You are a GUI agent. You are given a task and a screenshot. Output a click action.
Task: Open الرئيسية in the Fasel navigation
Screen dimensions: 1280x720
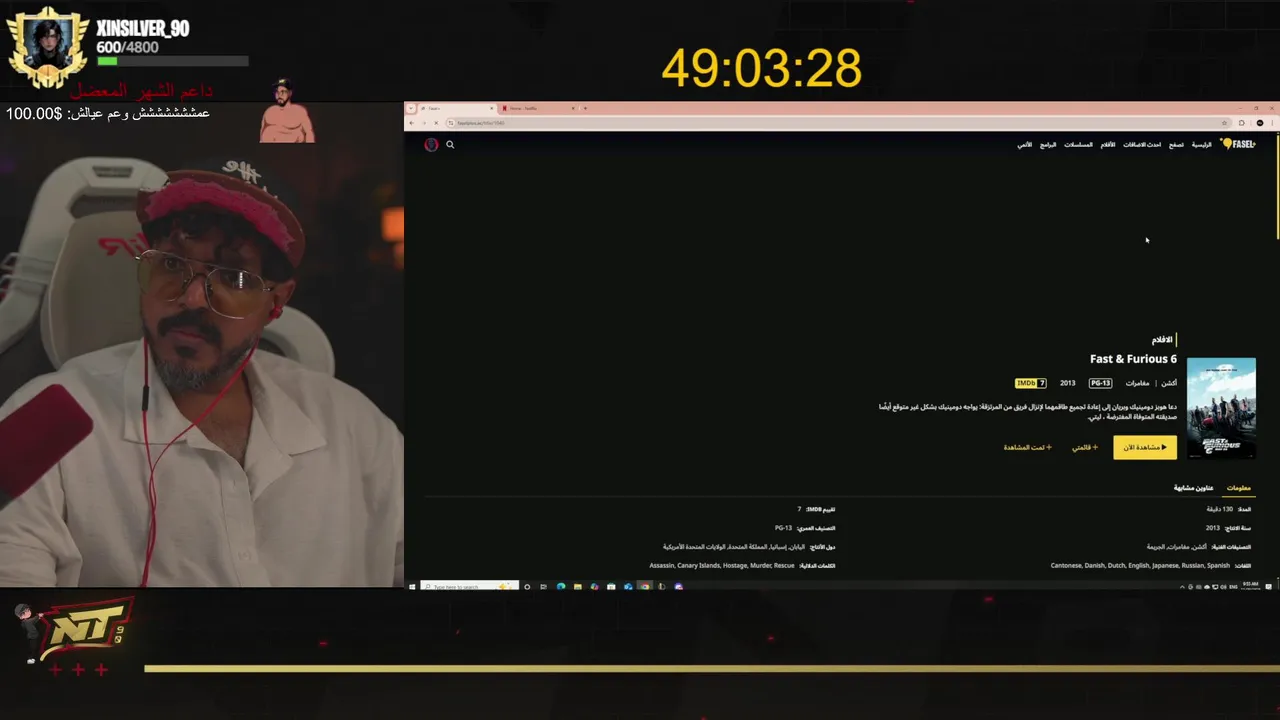click(1201, 145)
